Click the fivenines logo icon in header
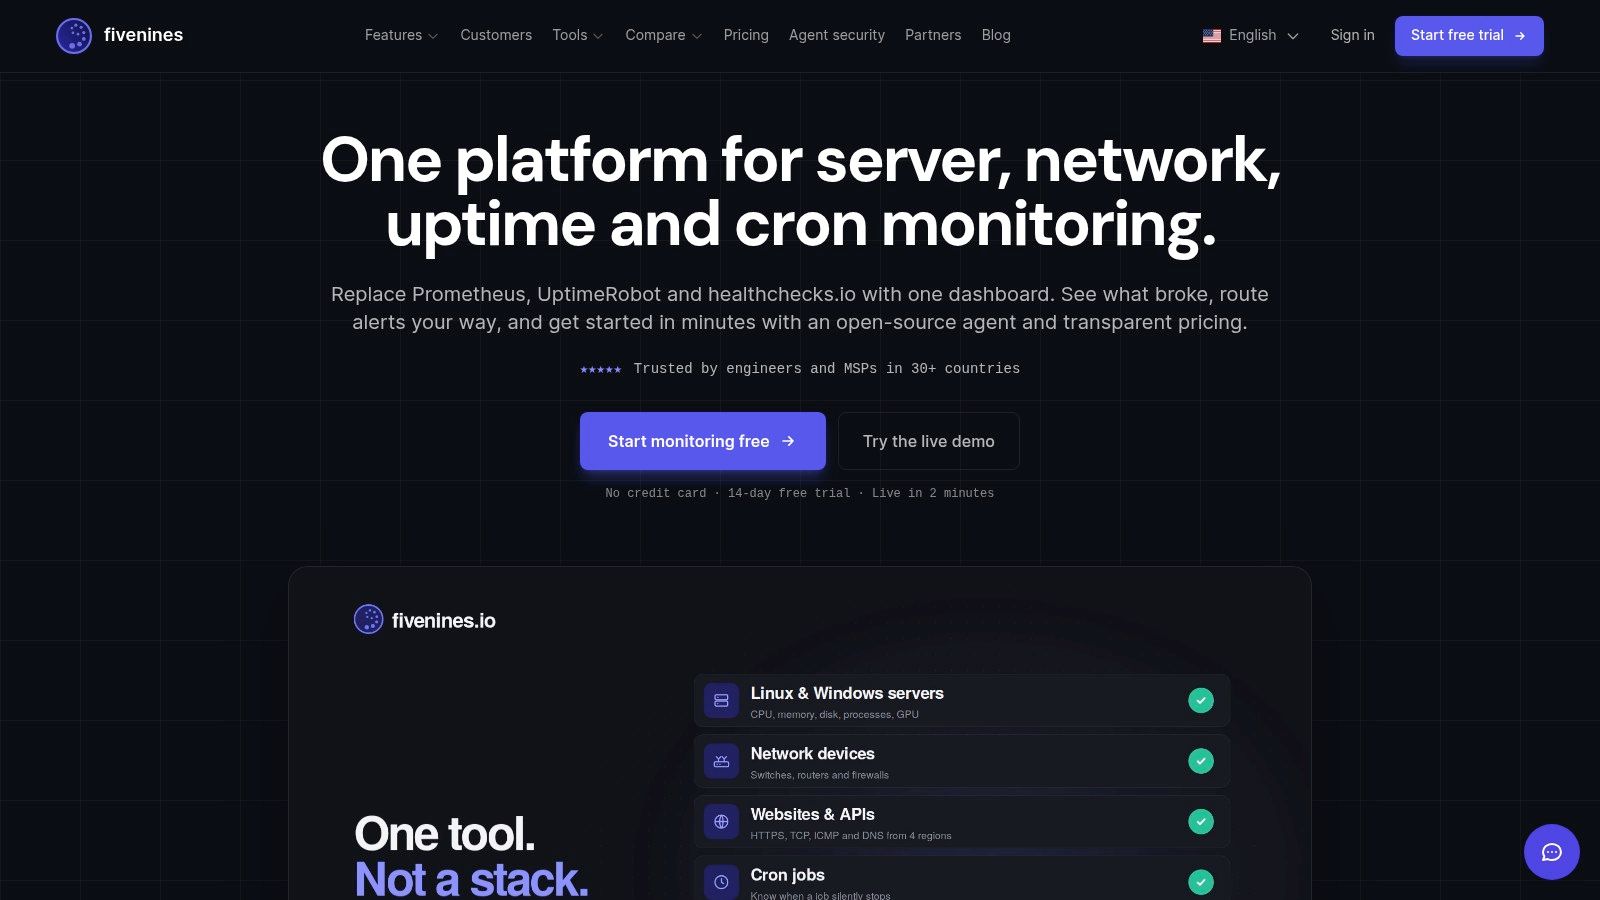The image size is (1600, 900). point(74,36)
